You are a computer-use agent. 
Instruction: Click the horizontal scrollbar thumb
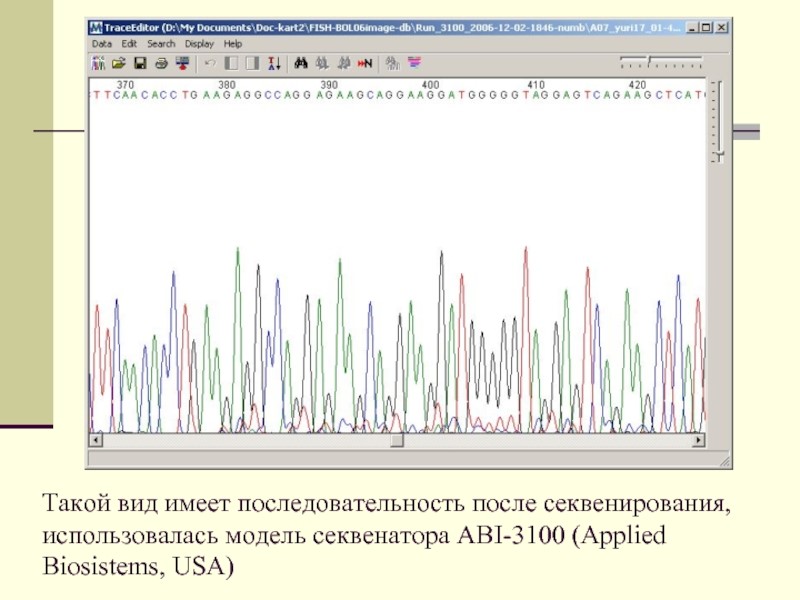[x=397, y=440]
